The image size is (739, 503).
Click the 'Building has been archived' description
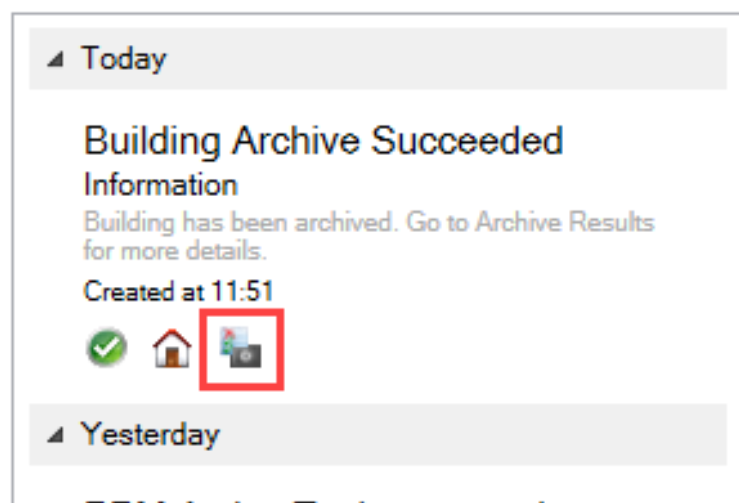tap(240, 221)
